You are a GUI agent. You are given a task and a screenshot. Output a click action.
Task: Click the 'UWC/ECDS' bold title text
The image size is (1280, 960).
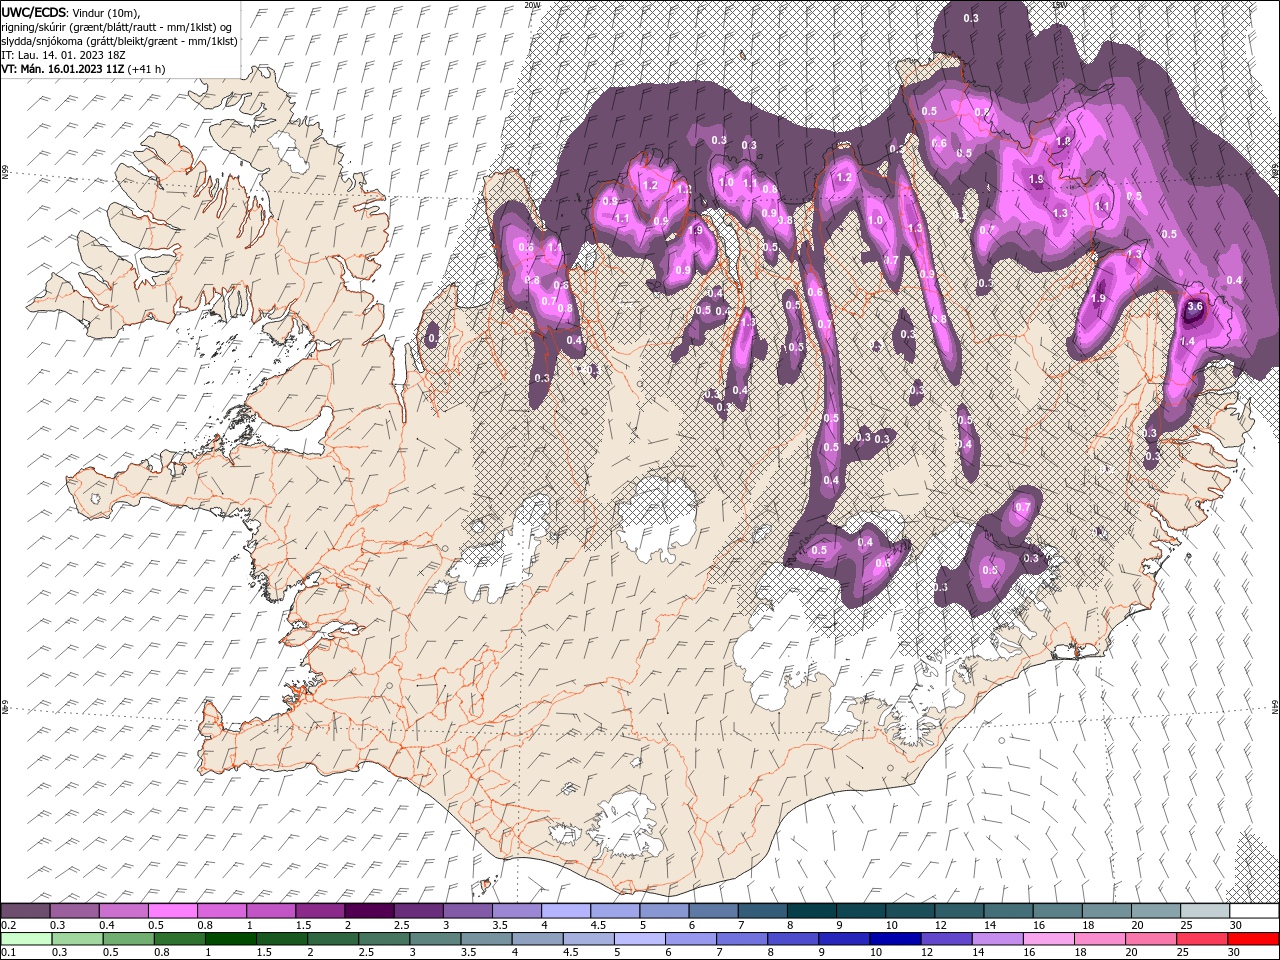34,12
